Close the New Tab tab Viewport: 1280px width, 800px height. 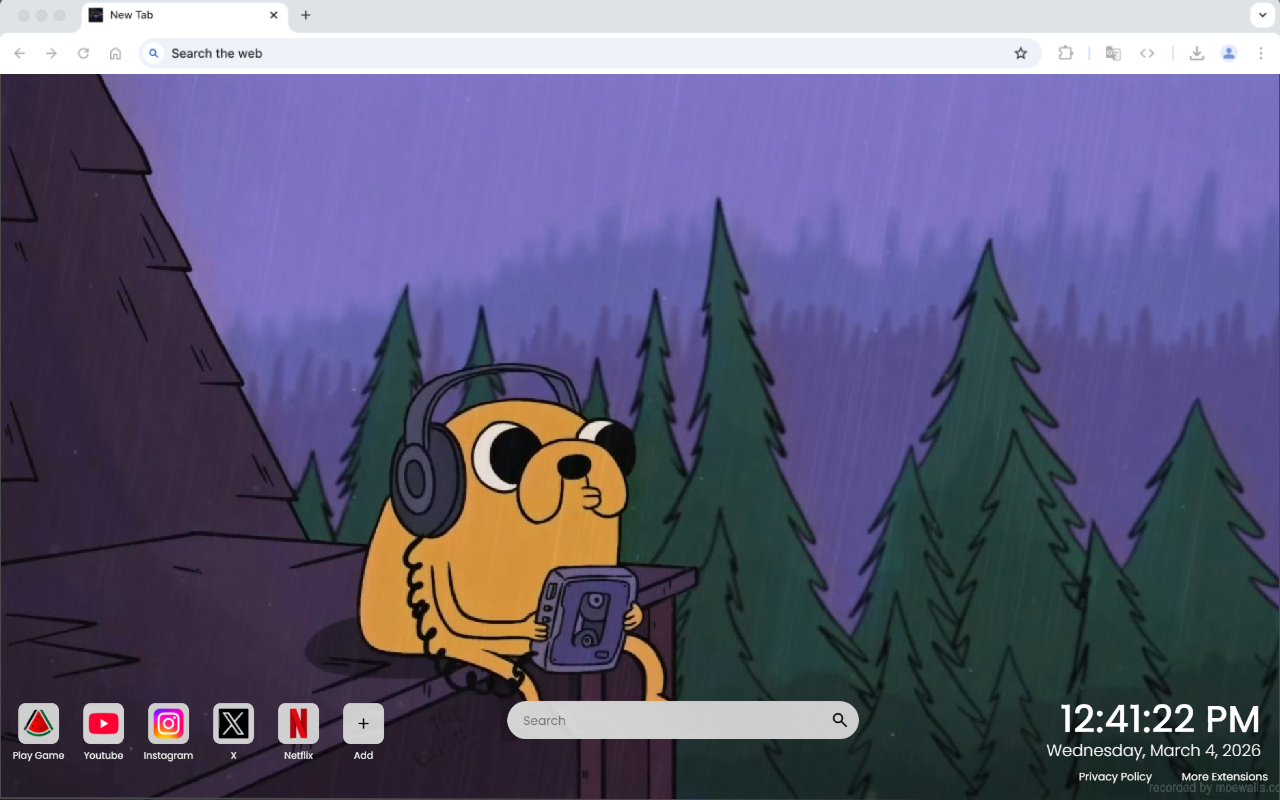click(x=274, y=15)
